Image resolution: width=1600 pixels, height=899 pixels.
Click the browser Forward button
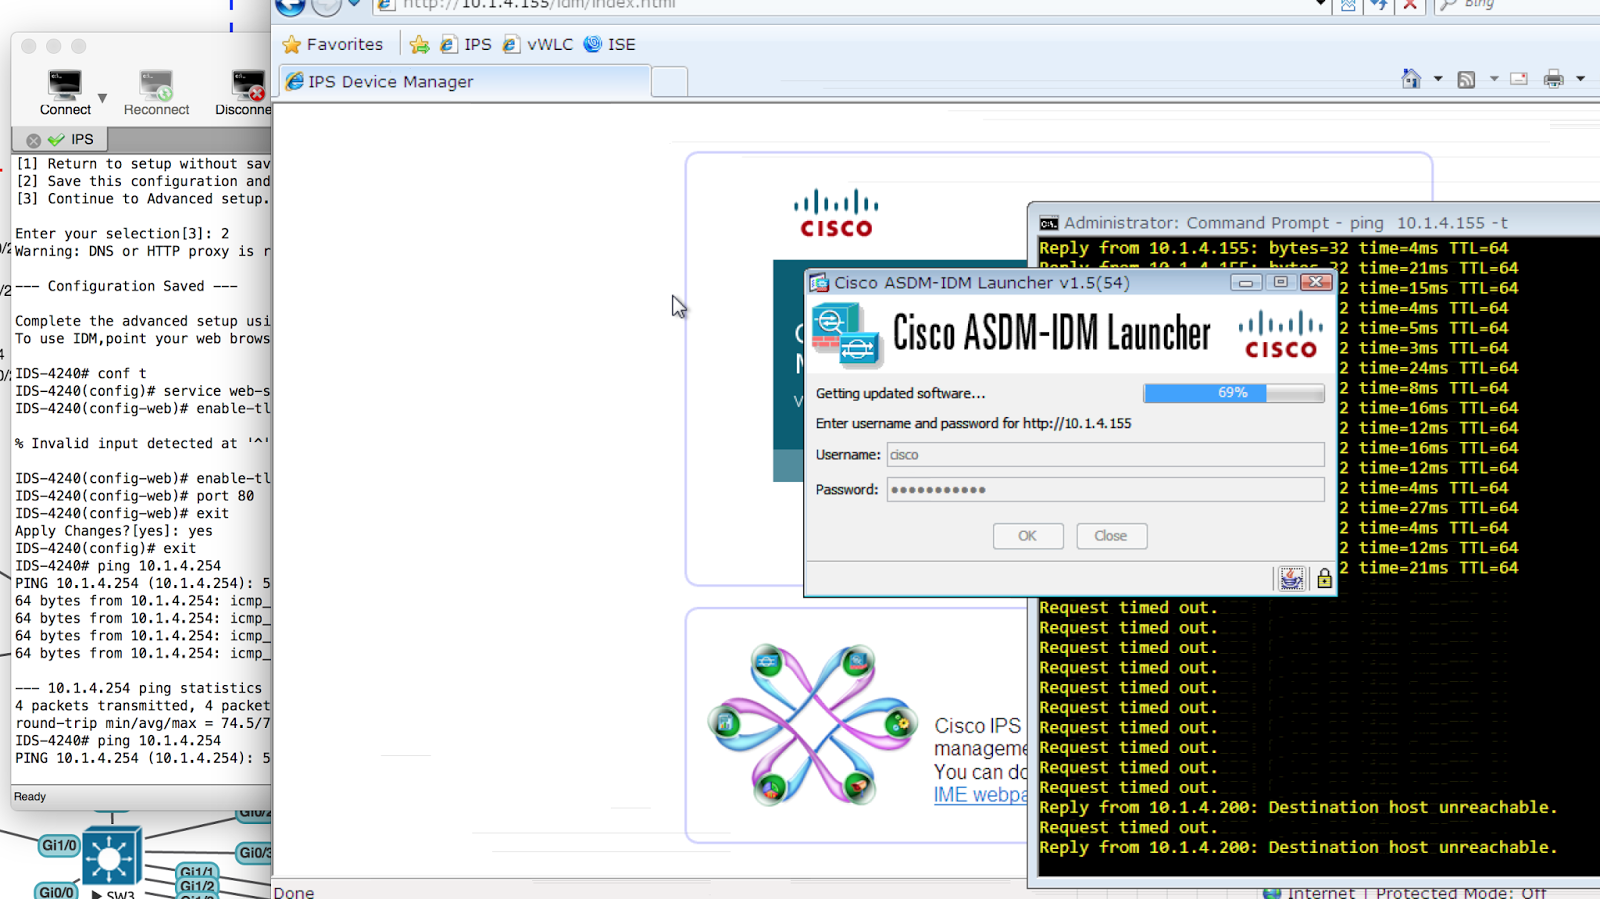pos(326,5)
